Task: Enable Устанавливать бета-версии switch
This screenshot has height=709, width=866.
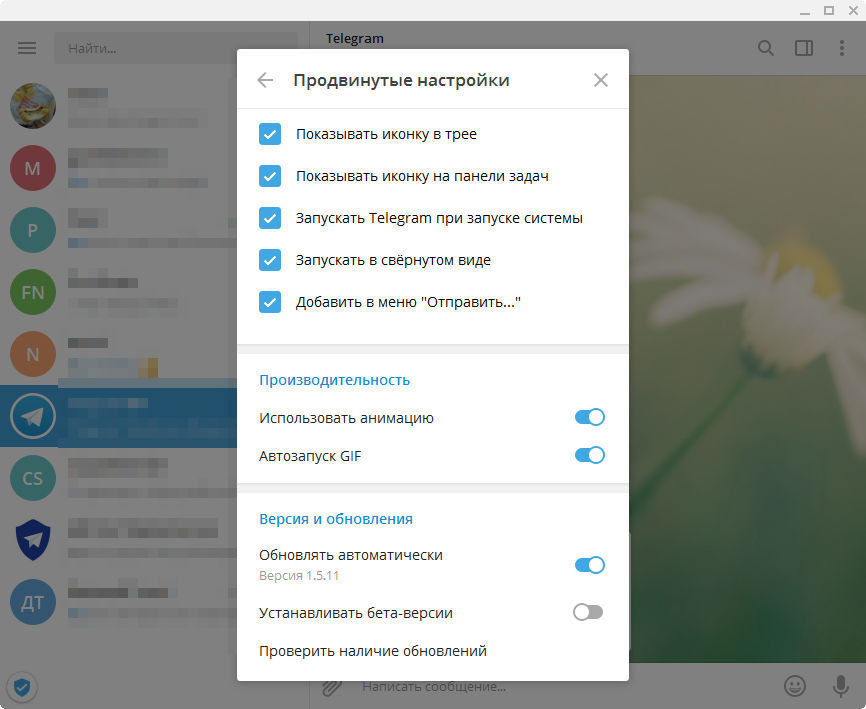Action: [x=588, y=612]
